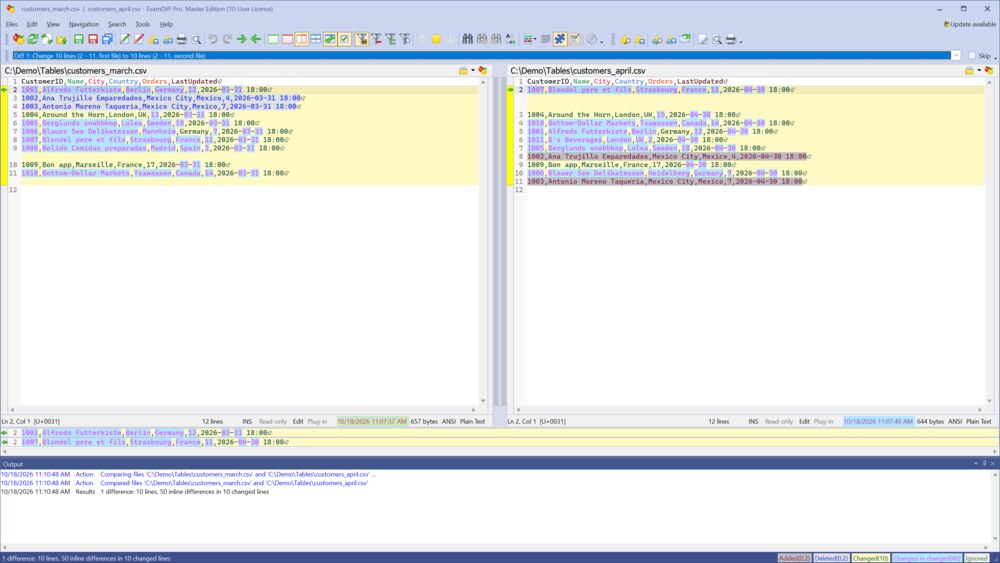This screenshot has width=1000, height=563.
Task: Click the Re-compare green arrows icon
Action: [33, 40]
